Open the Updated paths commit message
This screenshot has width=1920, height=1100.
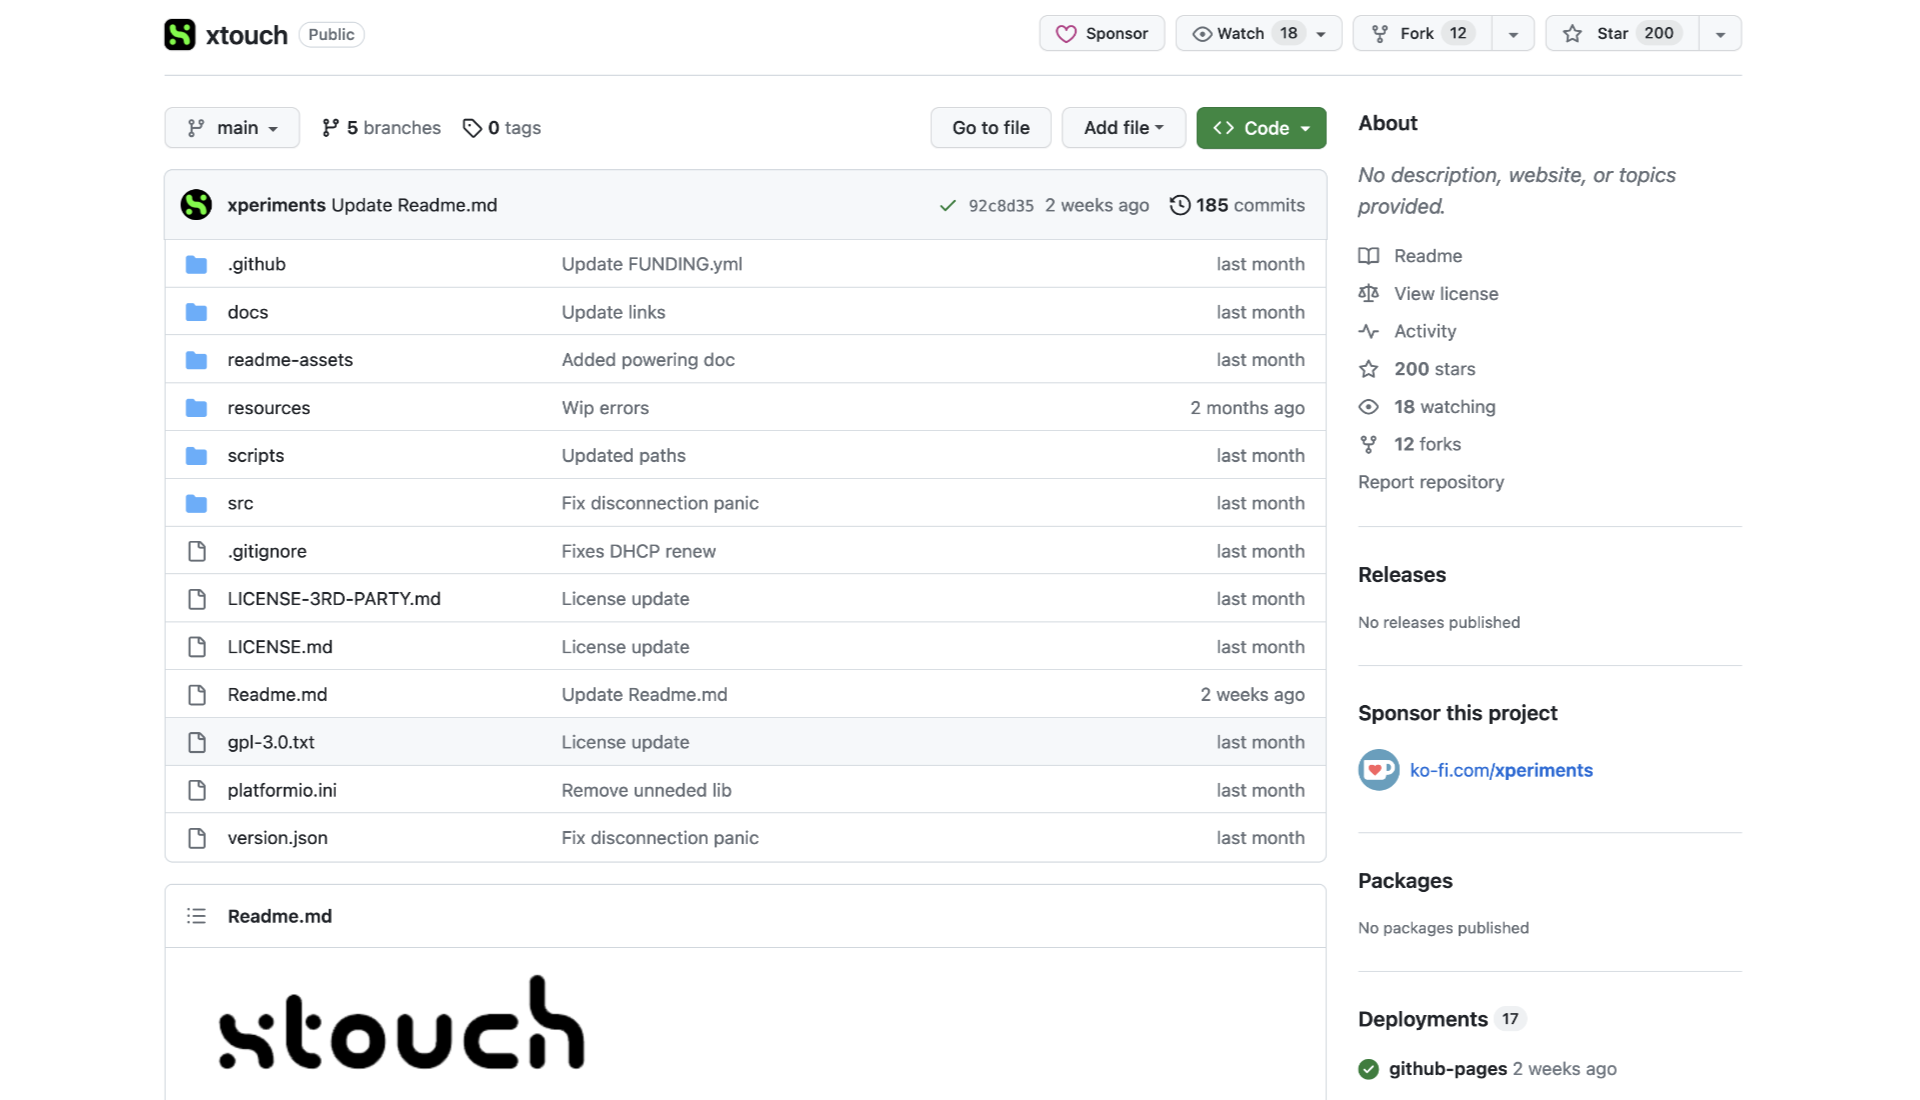(x=623, y=456)
